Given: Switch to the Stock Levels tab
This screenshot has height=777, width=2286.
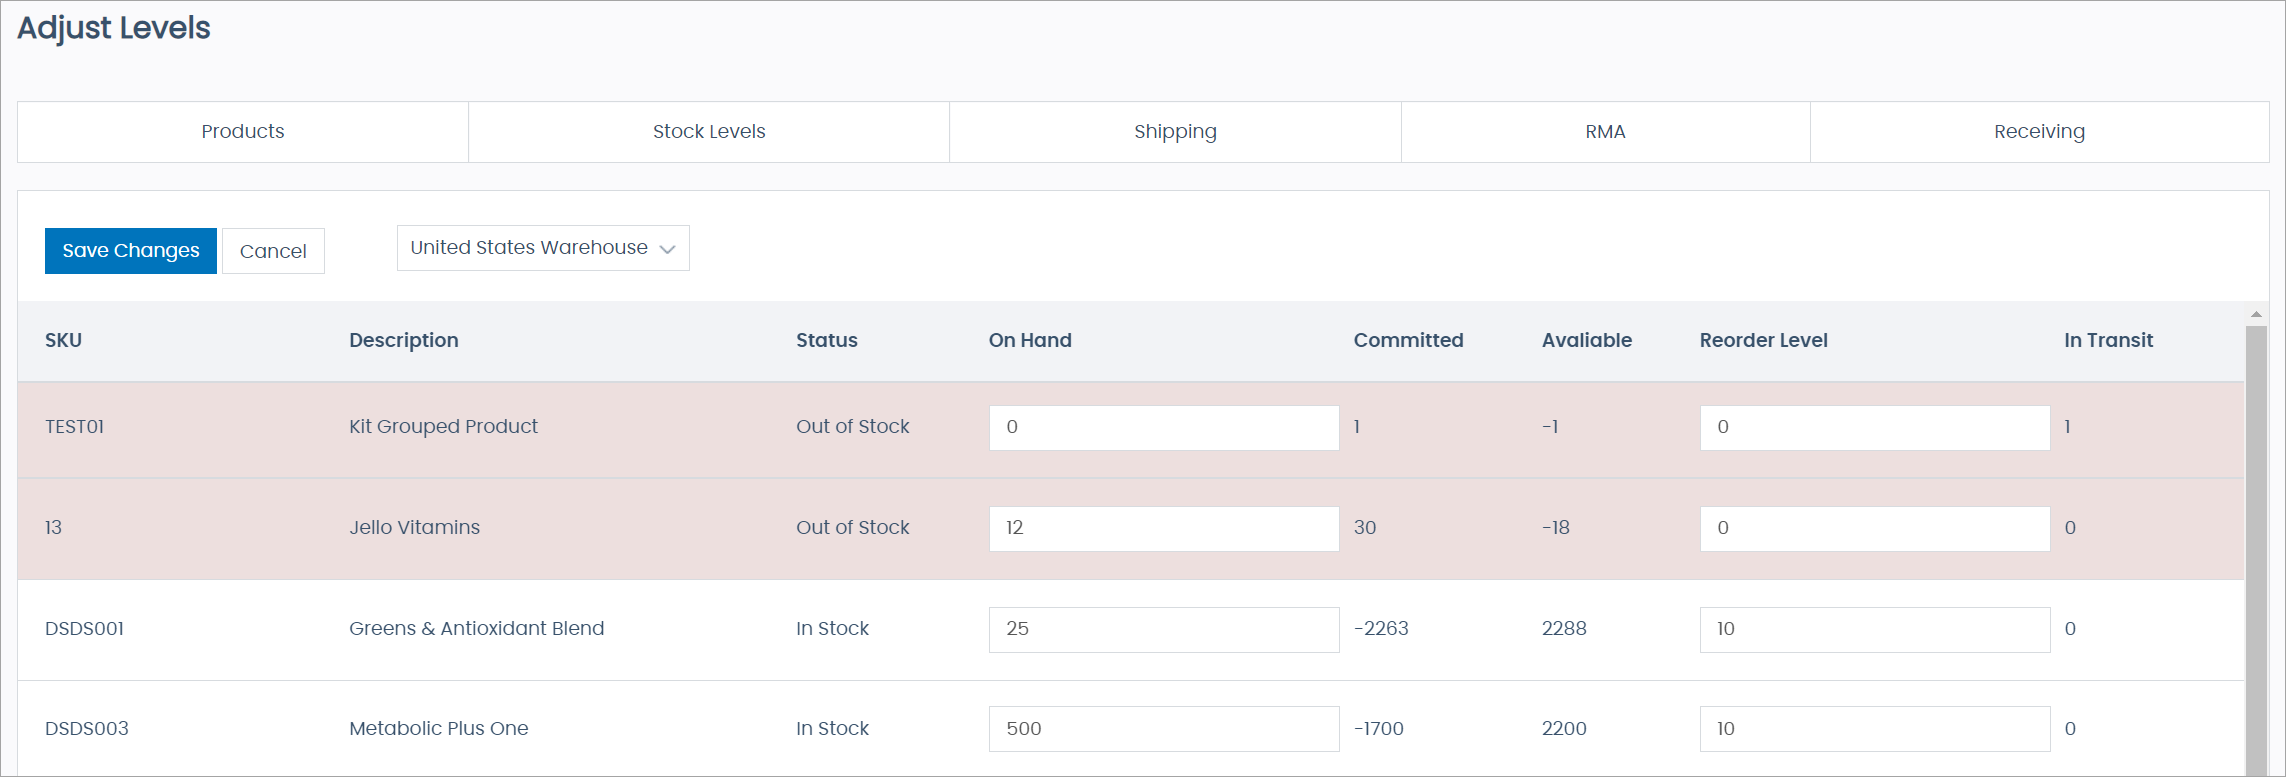Looking at the screenshot, I should tap(708, 131).
